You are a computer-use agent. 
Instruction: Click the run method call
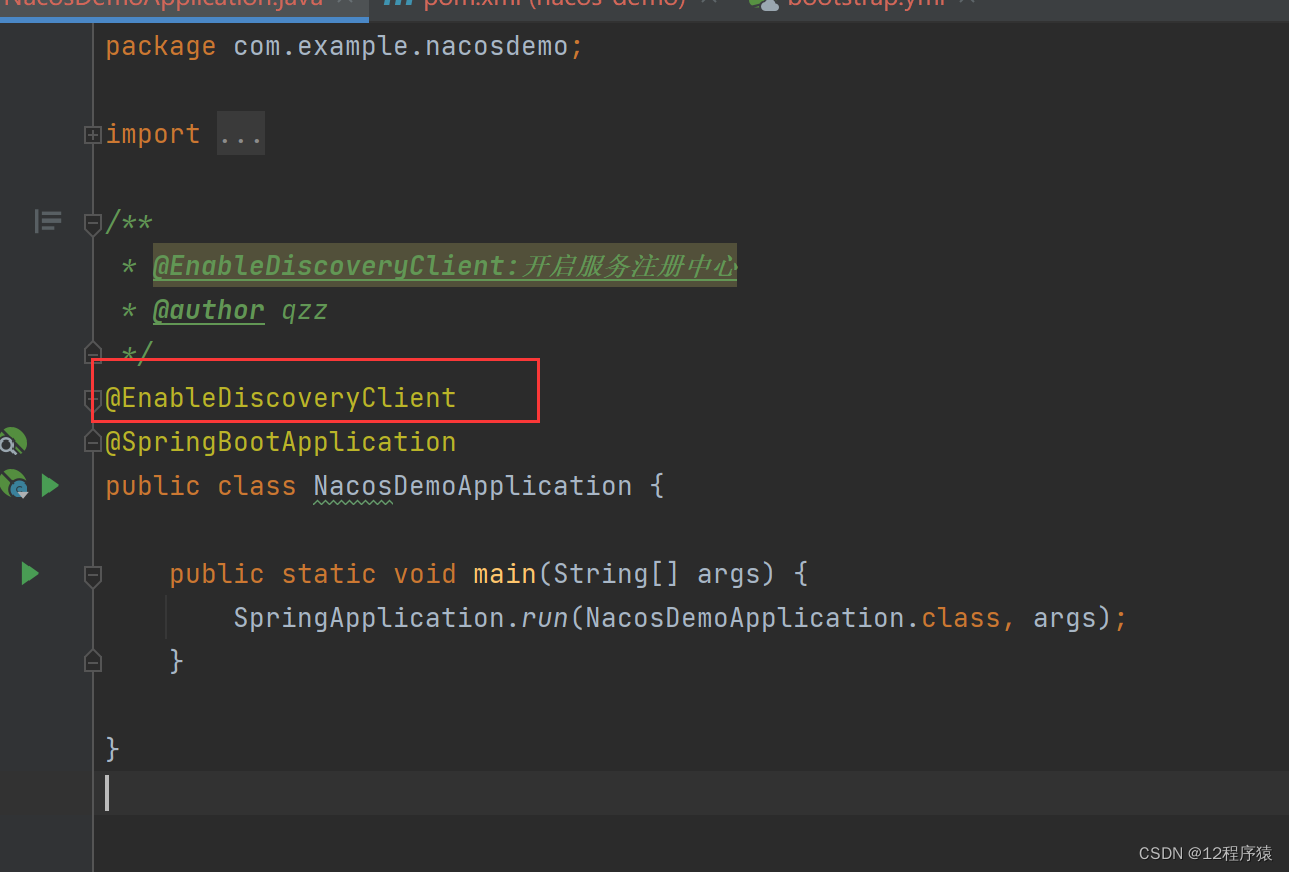(x=545, y=618)
